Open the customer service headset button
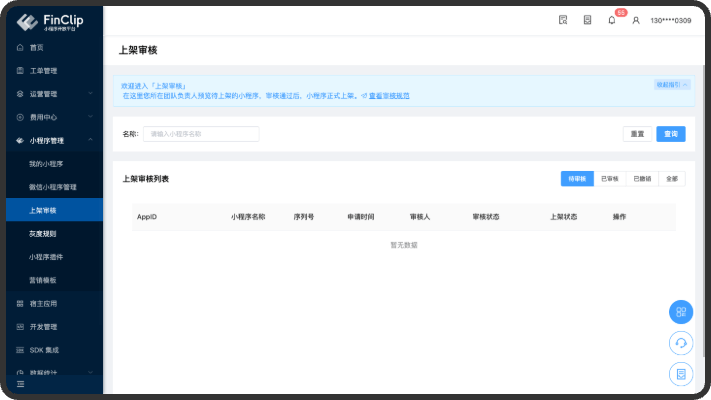This screenshot has width=711, height=400. (x=680, y=343)
